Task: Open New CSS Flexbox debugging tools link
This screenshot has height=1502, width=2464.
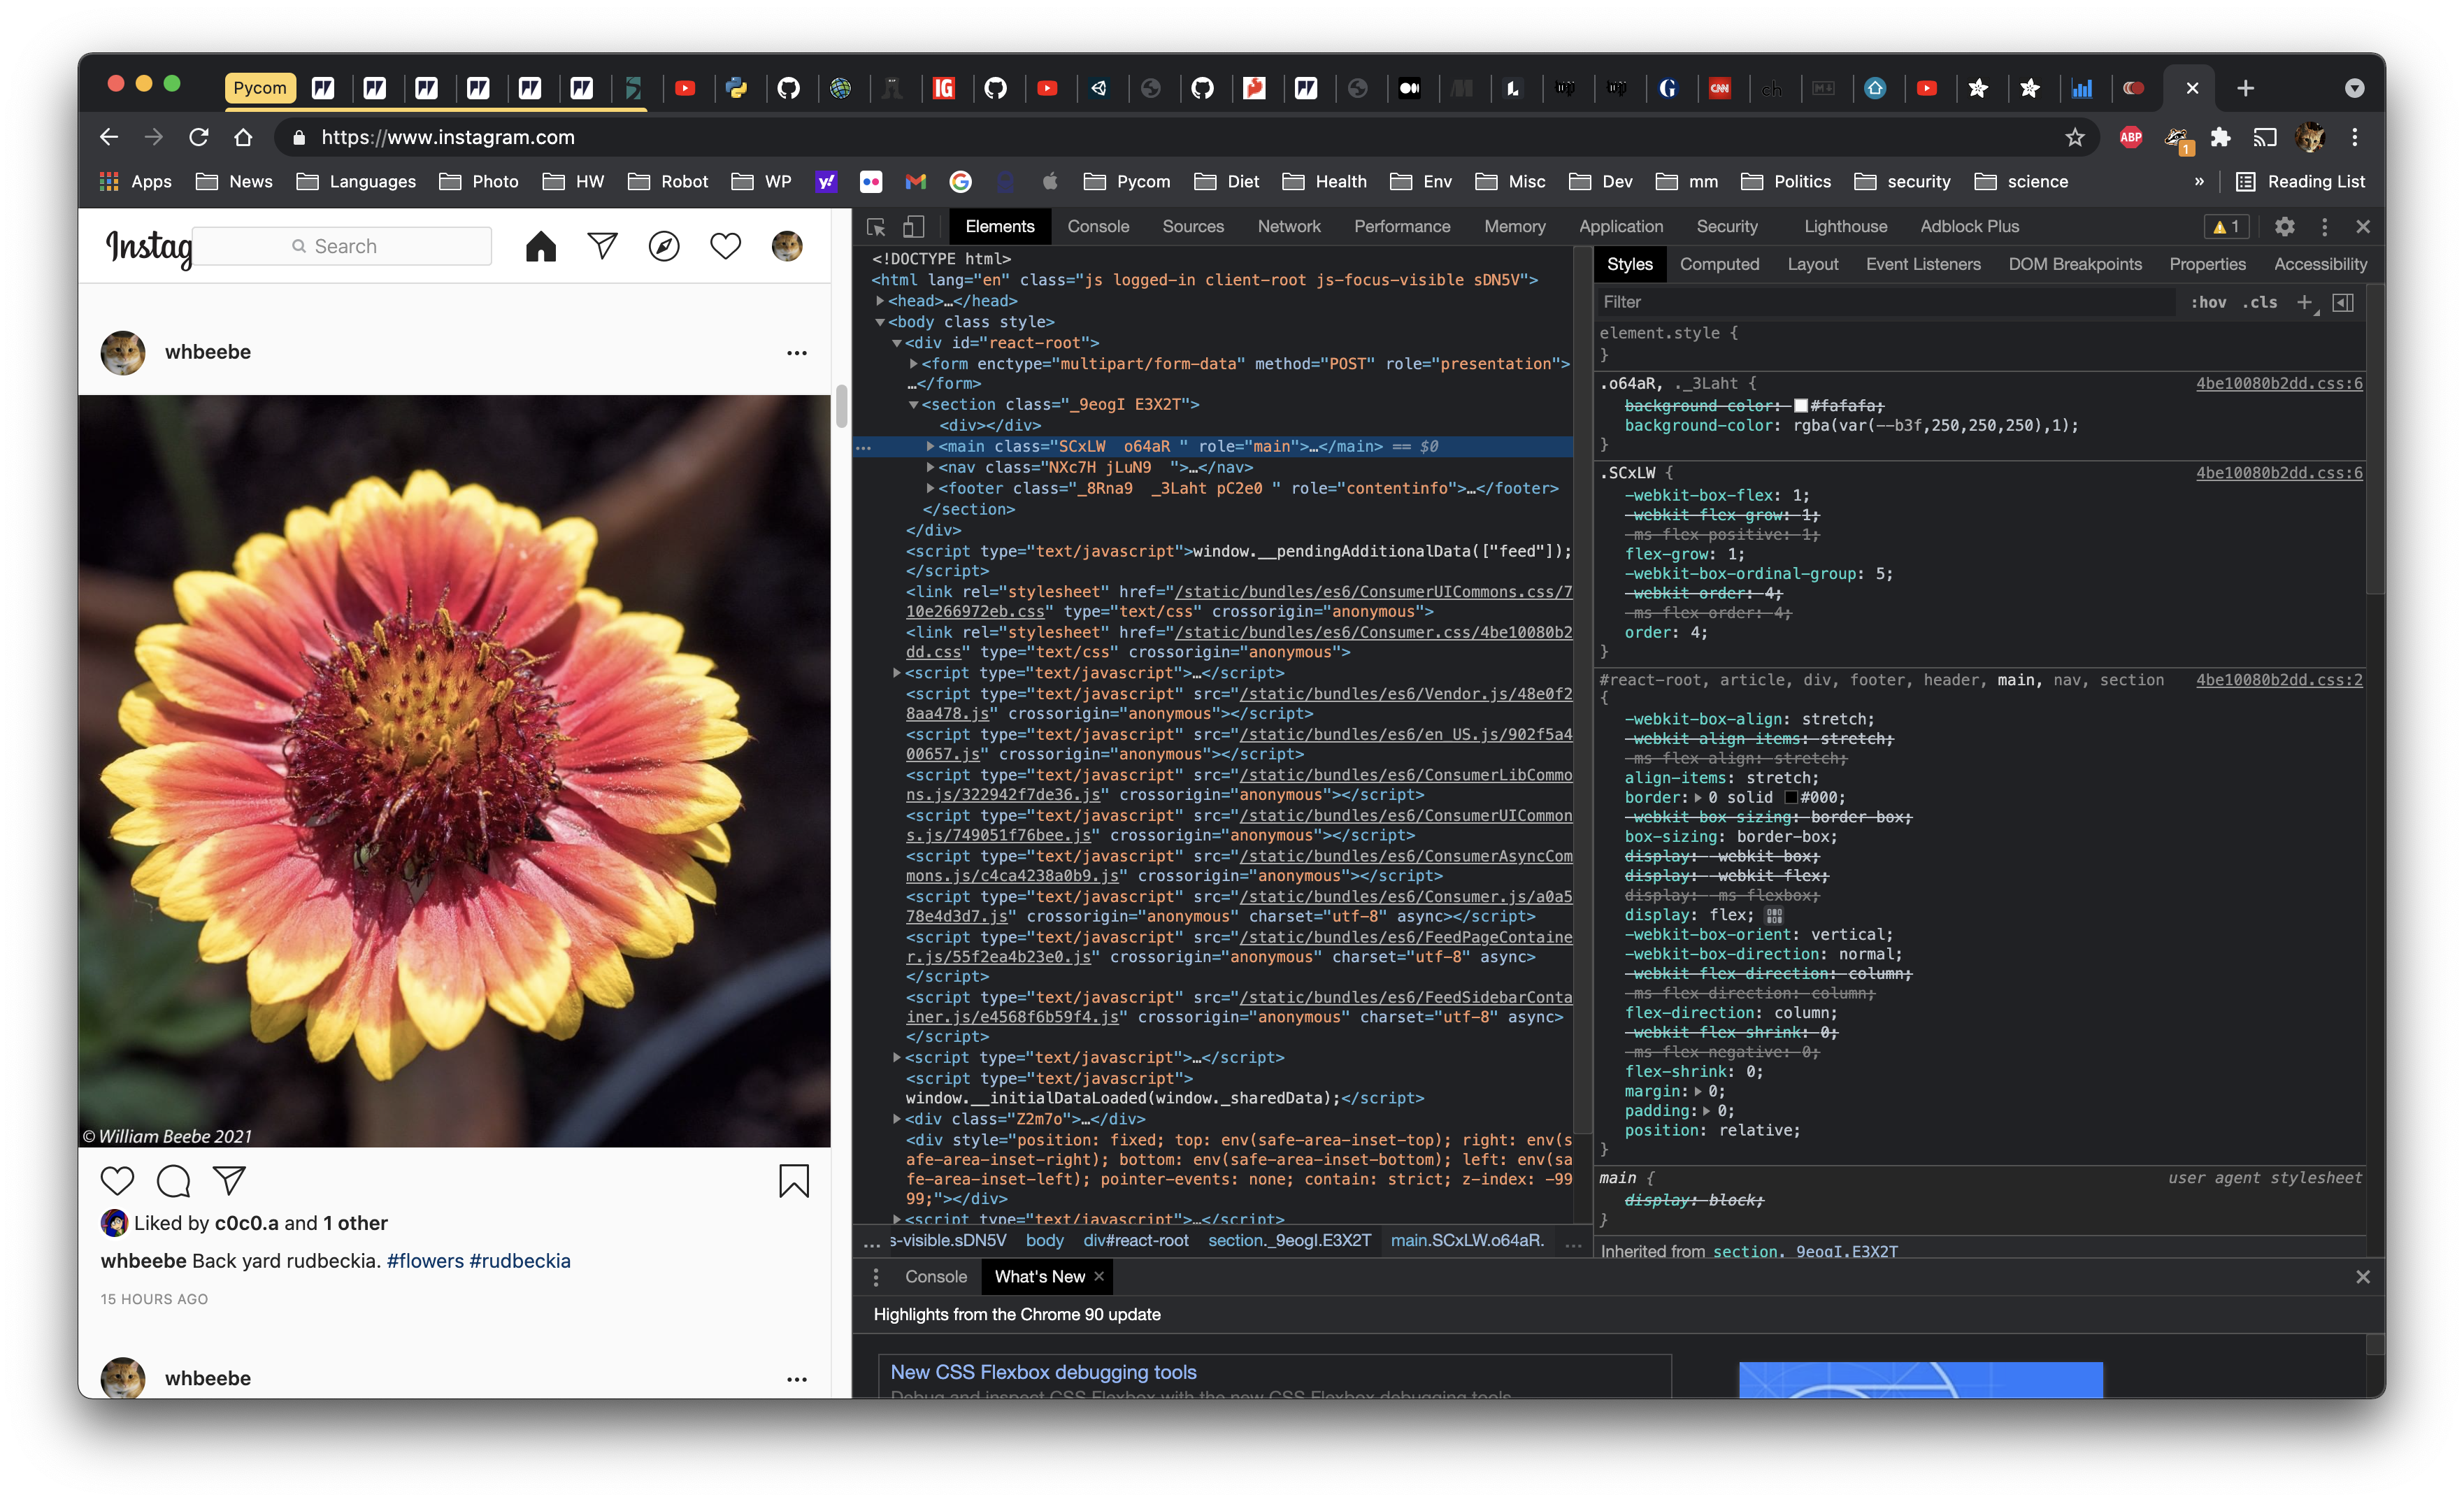Action: pyautogui.click(x=1043, y=1373)
